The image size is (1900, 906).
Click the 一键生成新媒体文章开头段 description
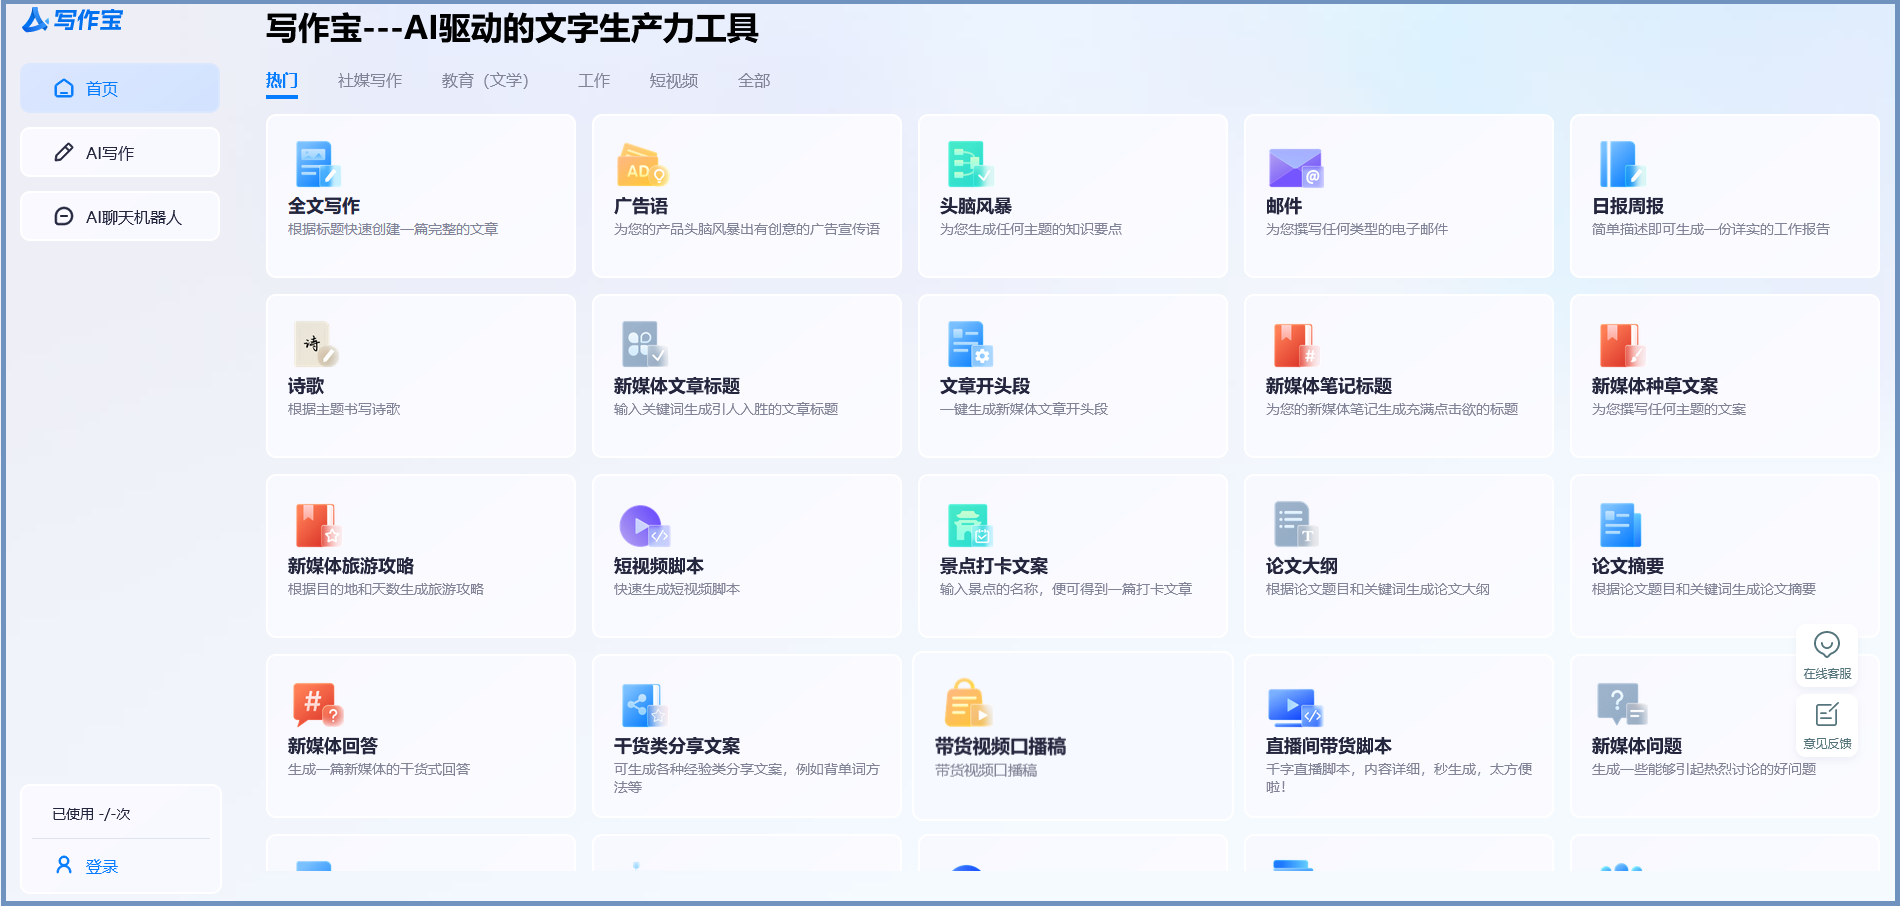pos(1024,409)
